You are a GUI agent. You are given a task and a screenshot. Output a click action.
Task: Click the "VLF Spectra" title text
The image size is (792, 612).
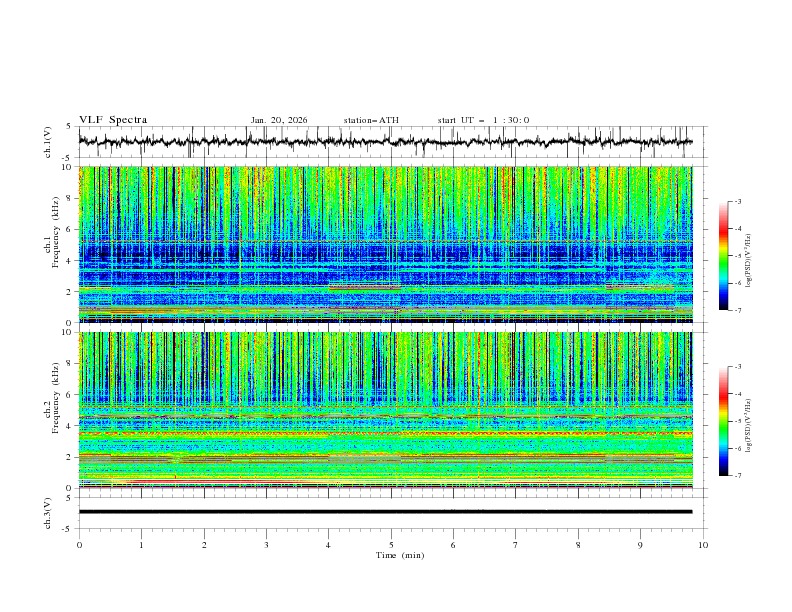113,120
